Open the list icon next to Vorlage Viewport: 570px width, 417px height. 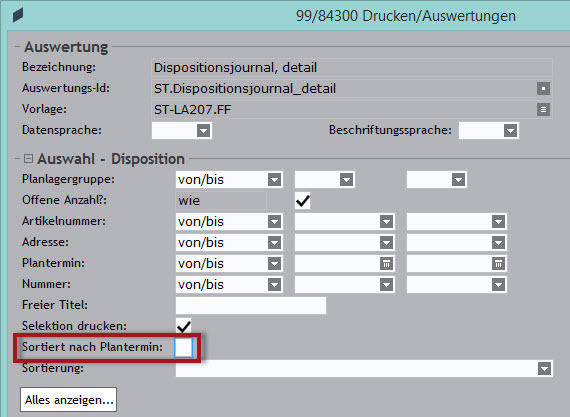(543, 109)
